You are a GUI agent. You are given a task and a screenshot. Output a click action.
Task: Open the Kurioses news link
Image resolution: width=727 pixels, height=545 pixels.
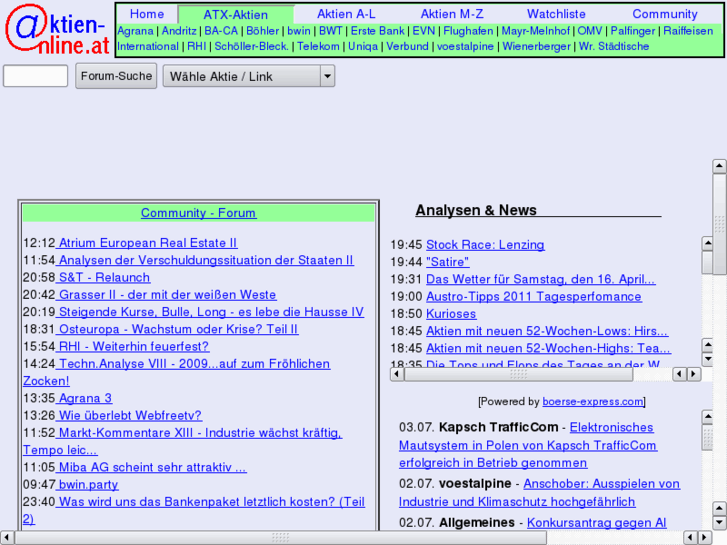pyautogui.click(x=451, y=314)
